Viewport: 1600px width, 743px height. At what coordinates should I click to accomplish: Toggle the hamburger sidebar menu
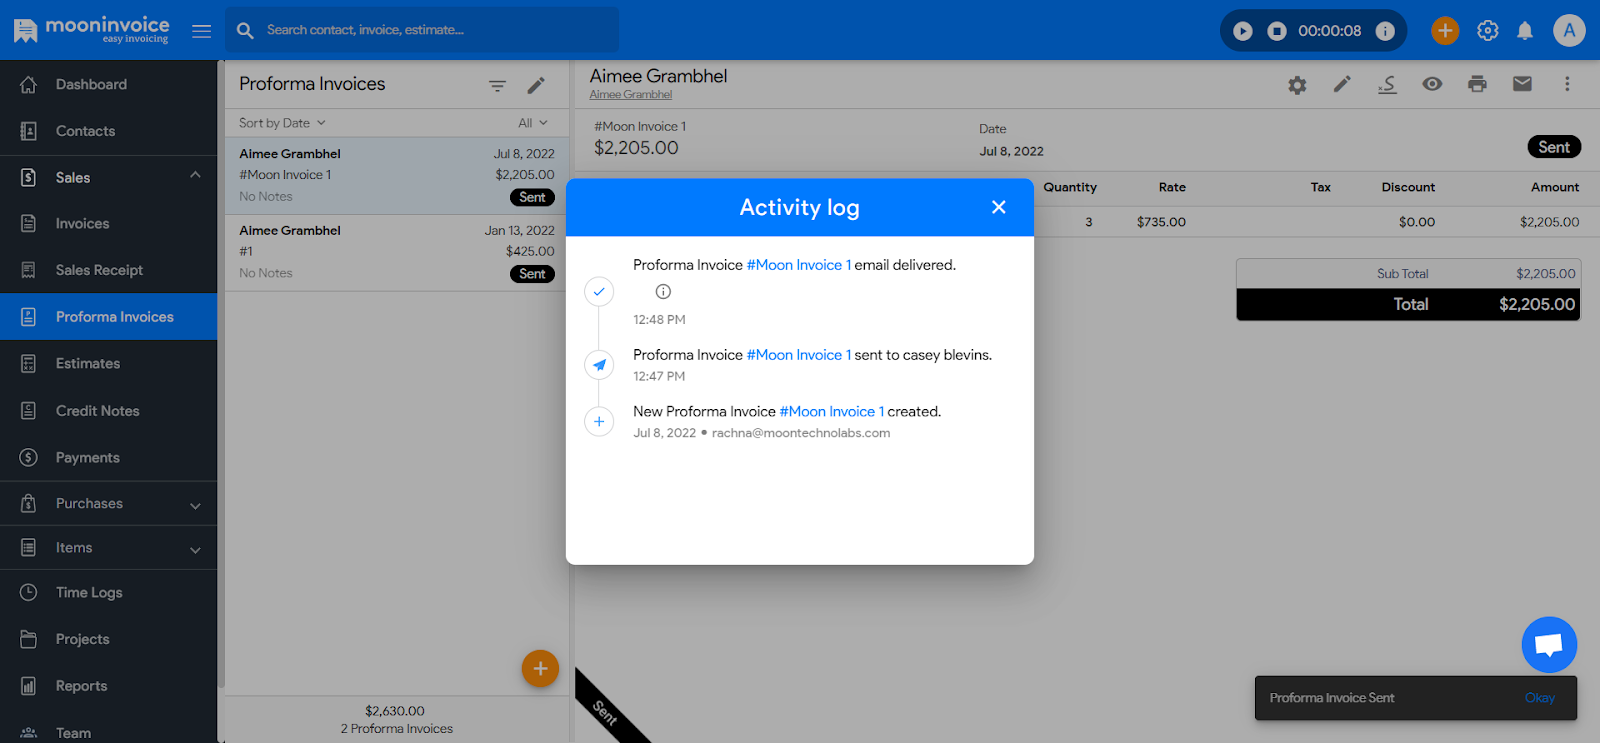201,31
